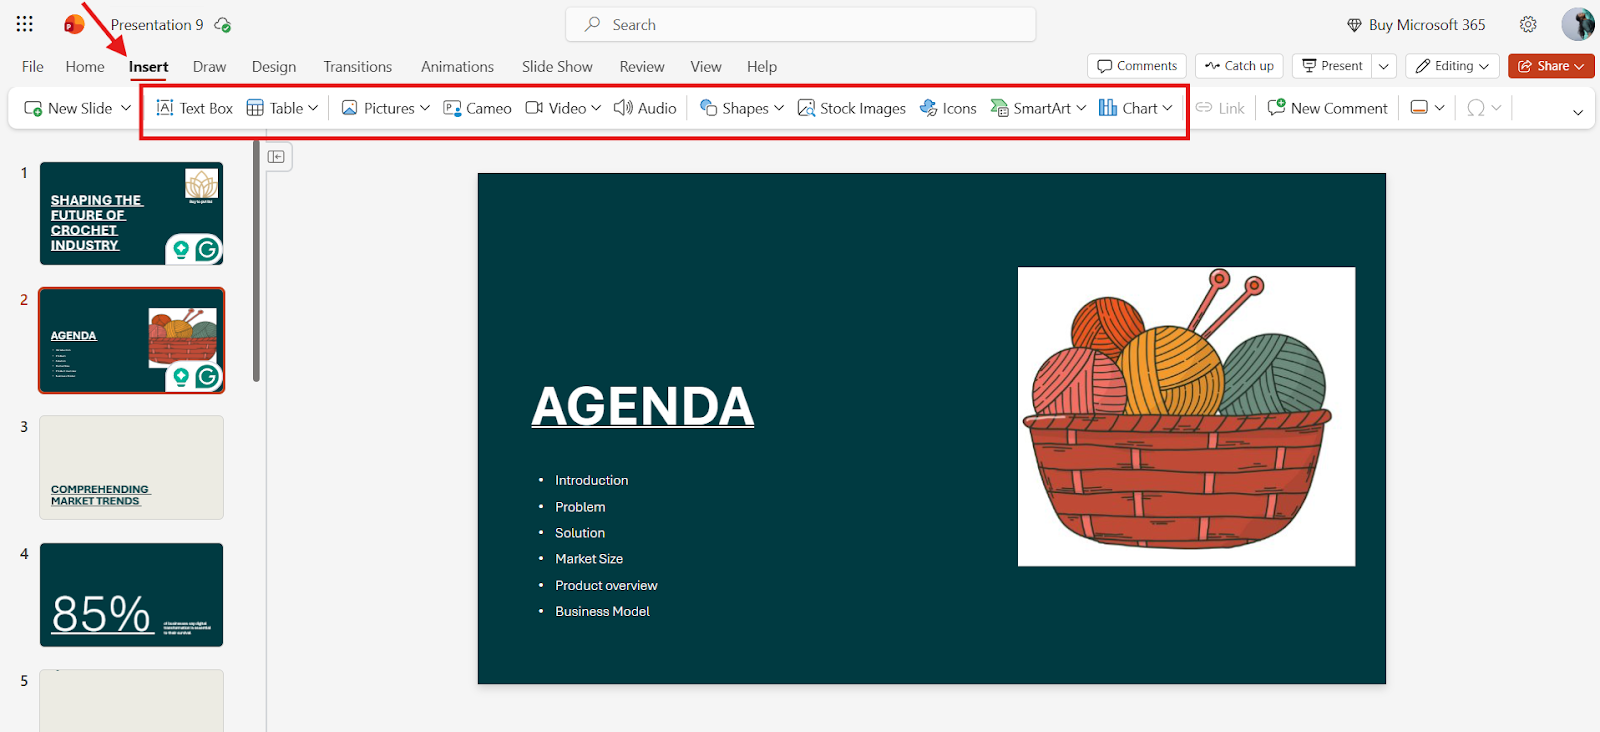Viewport: 1600px width, 732px height.
Task: Expand the Video dropdown arrow
Action: [597, 108]
